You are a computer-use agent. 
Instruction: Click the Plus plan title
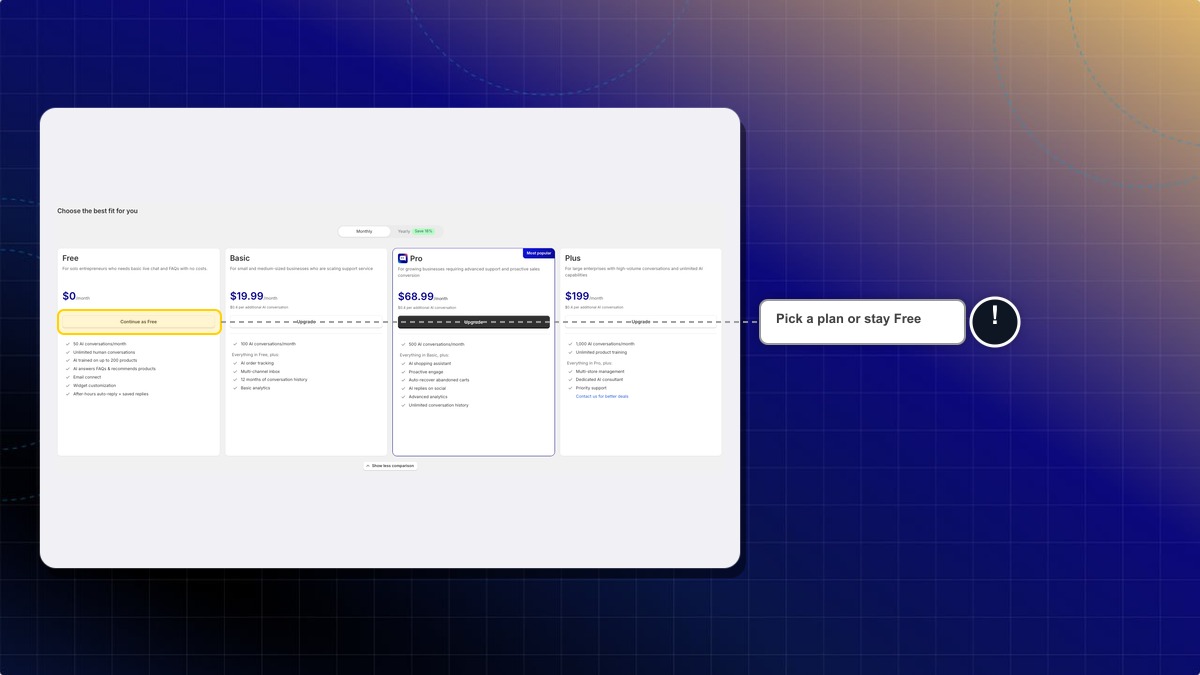[573, 258]
